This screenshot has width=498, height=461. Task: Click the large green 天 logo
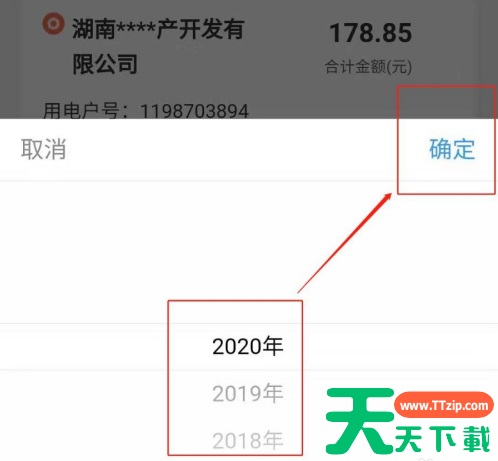pyautogui.click(x=360, y=421)
